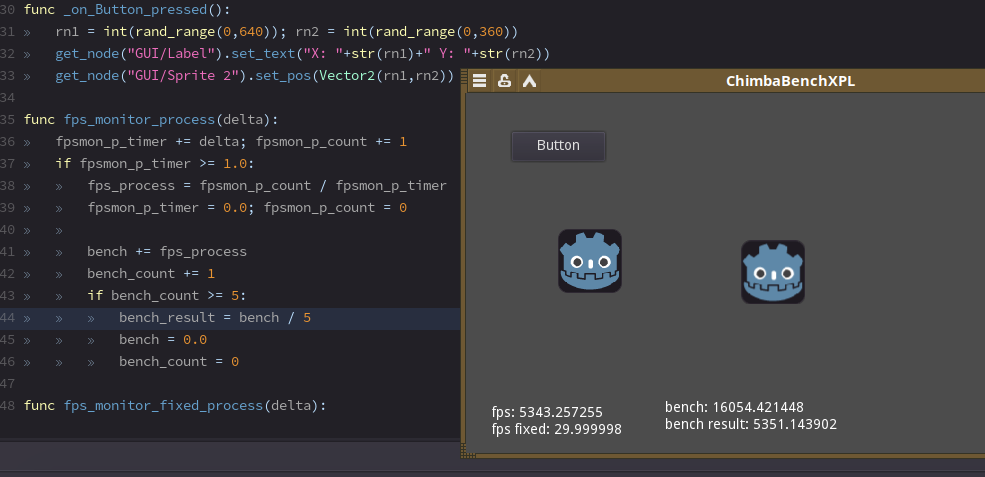This screenshot has height=477, width=985.
Task: Place cursor on the set_text code line
Action: (300, 54)
